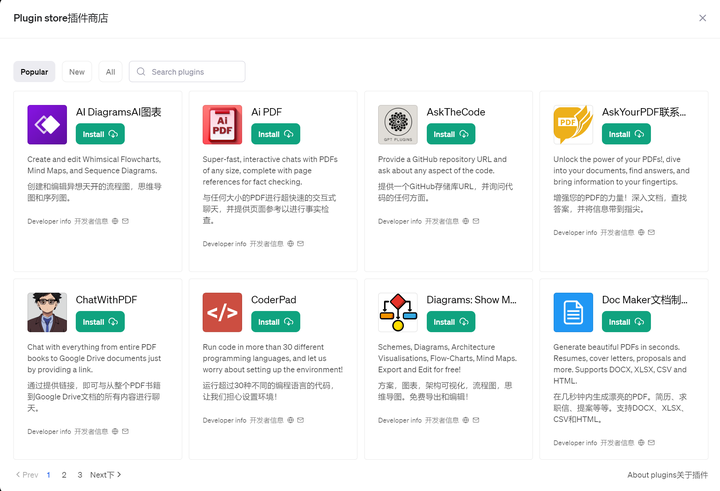Click the AI Diagrams plugin logo

click(x=47, y=125)
